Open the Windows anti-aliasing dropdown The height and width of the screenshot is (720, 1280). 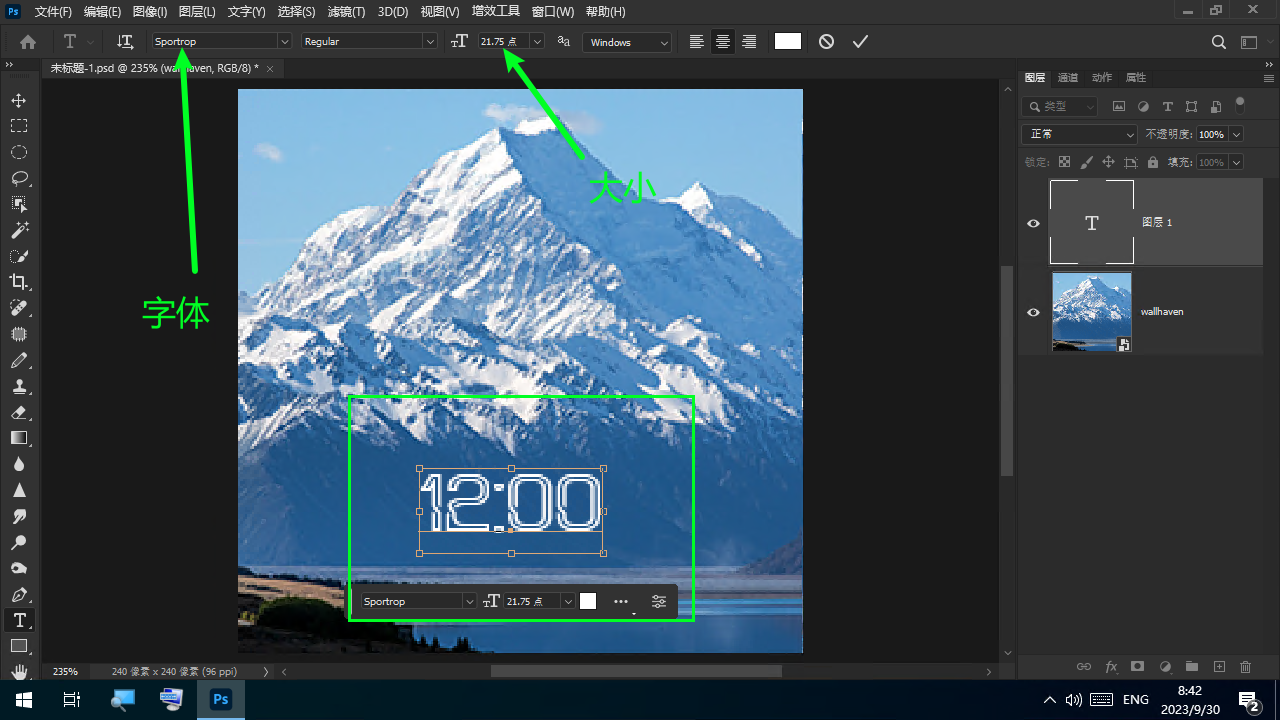tap(663, 42)
